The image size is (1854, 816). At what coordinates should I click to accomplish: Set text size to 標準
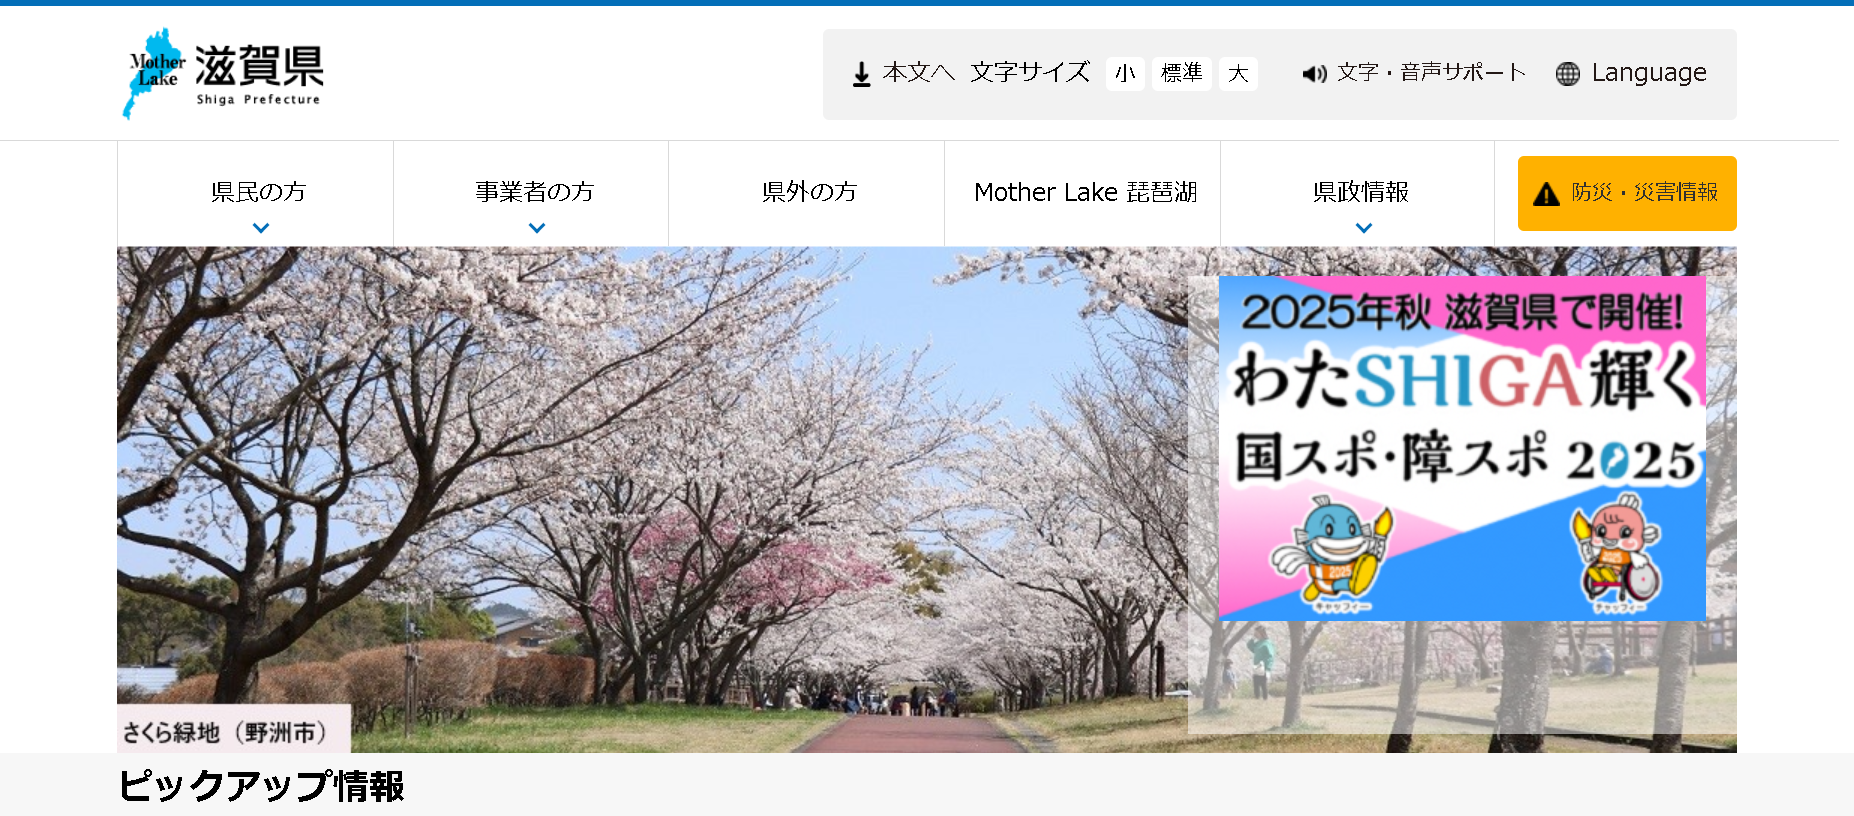click(1182, 74)
